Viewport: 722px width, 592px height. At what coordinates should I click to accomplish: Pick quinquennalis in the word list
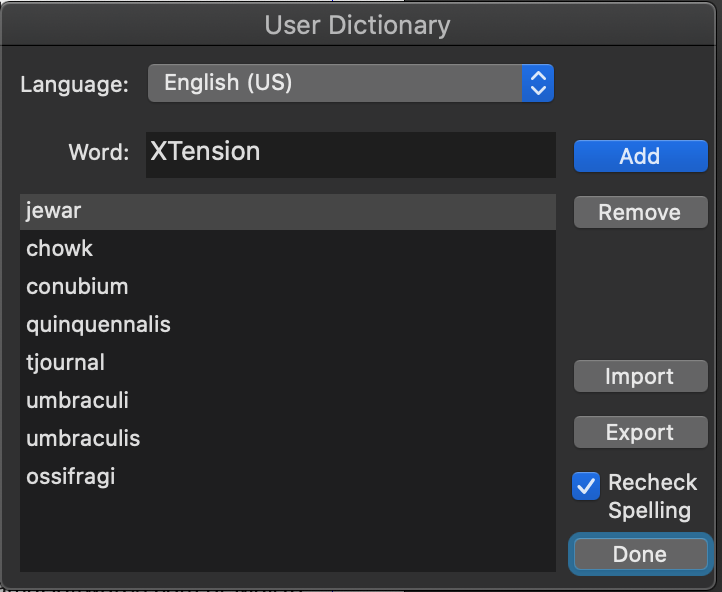(x=288, y=325)
